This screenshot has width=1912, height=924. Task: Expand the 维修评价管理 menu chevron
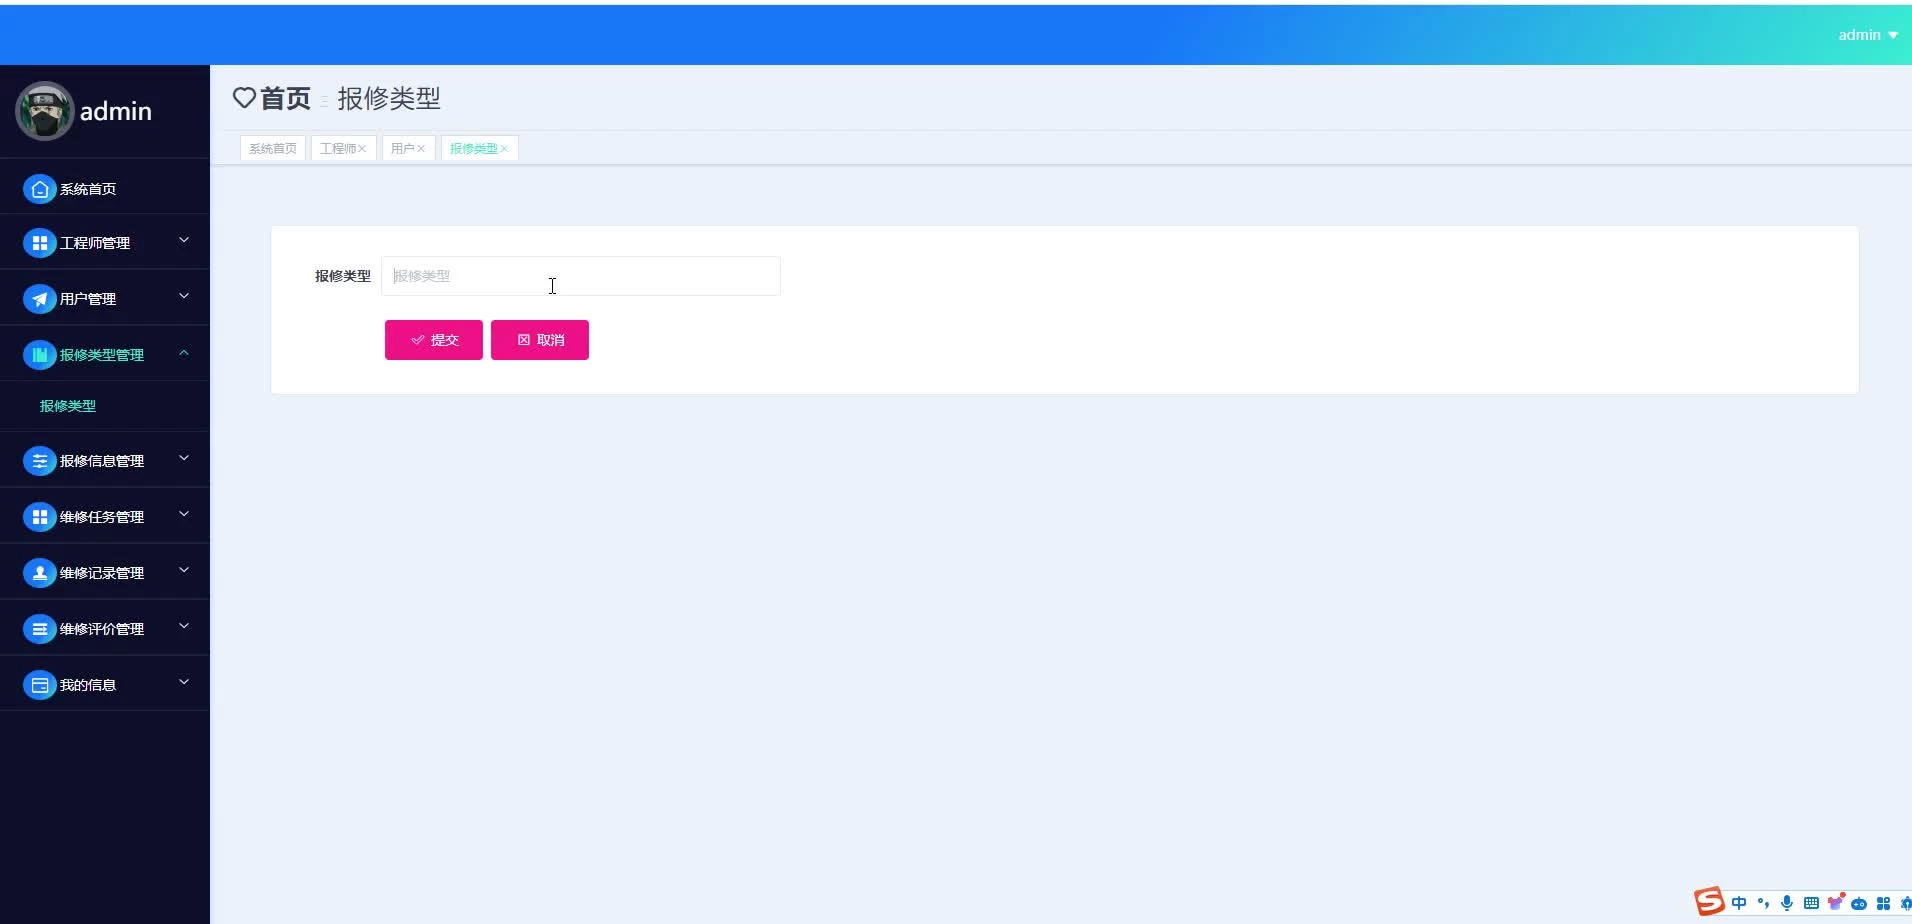point(184,626)
